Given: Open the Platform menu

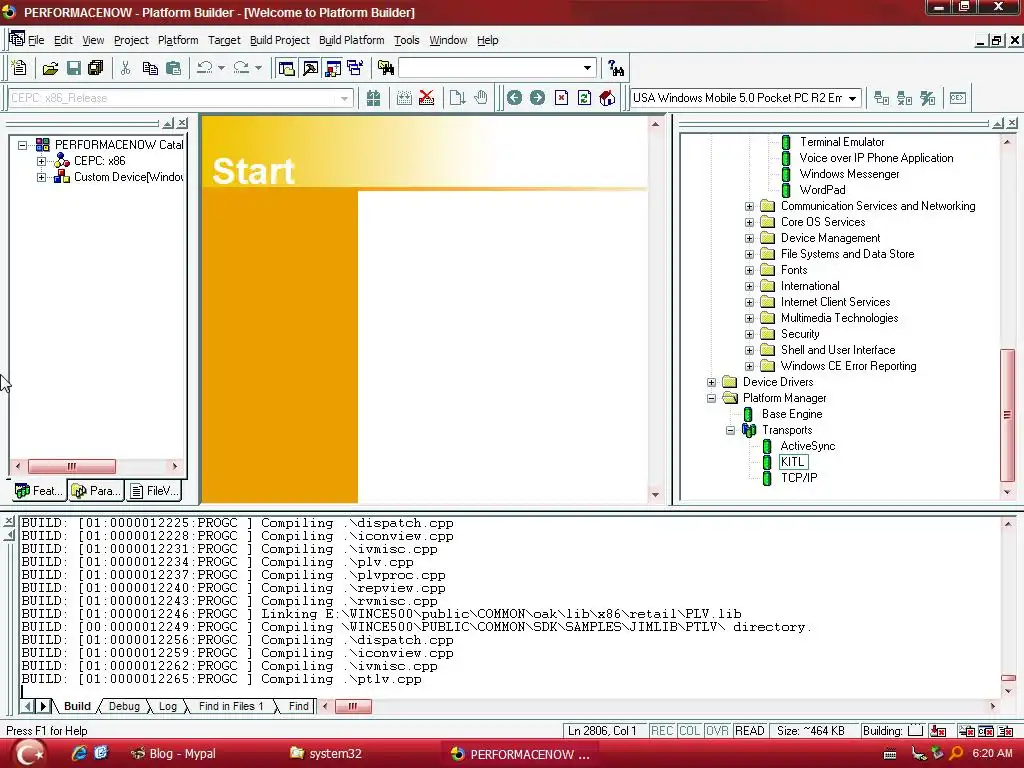Looking at the screenshot, I should [x=178, y=40].
